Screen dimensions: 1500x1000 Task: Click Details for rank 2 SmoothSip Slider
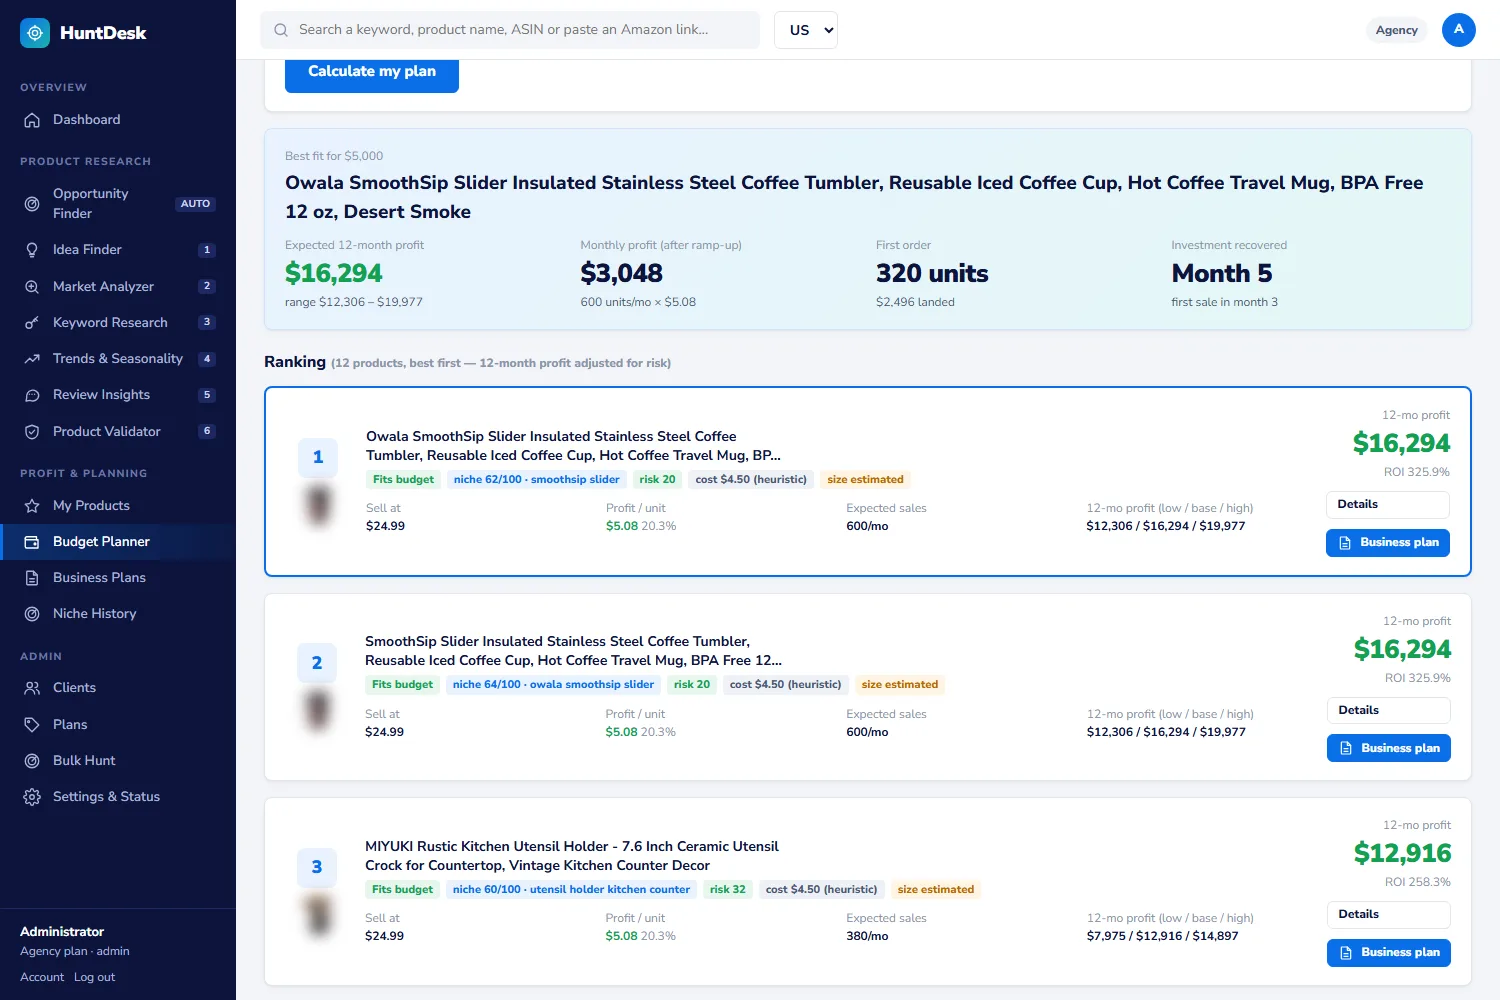click(1389, 711)
